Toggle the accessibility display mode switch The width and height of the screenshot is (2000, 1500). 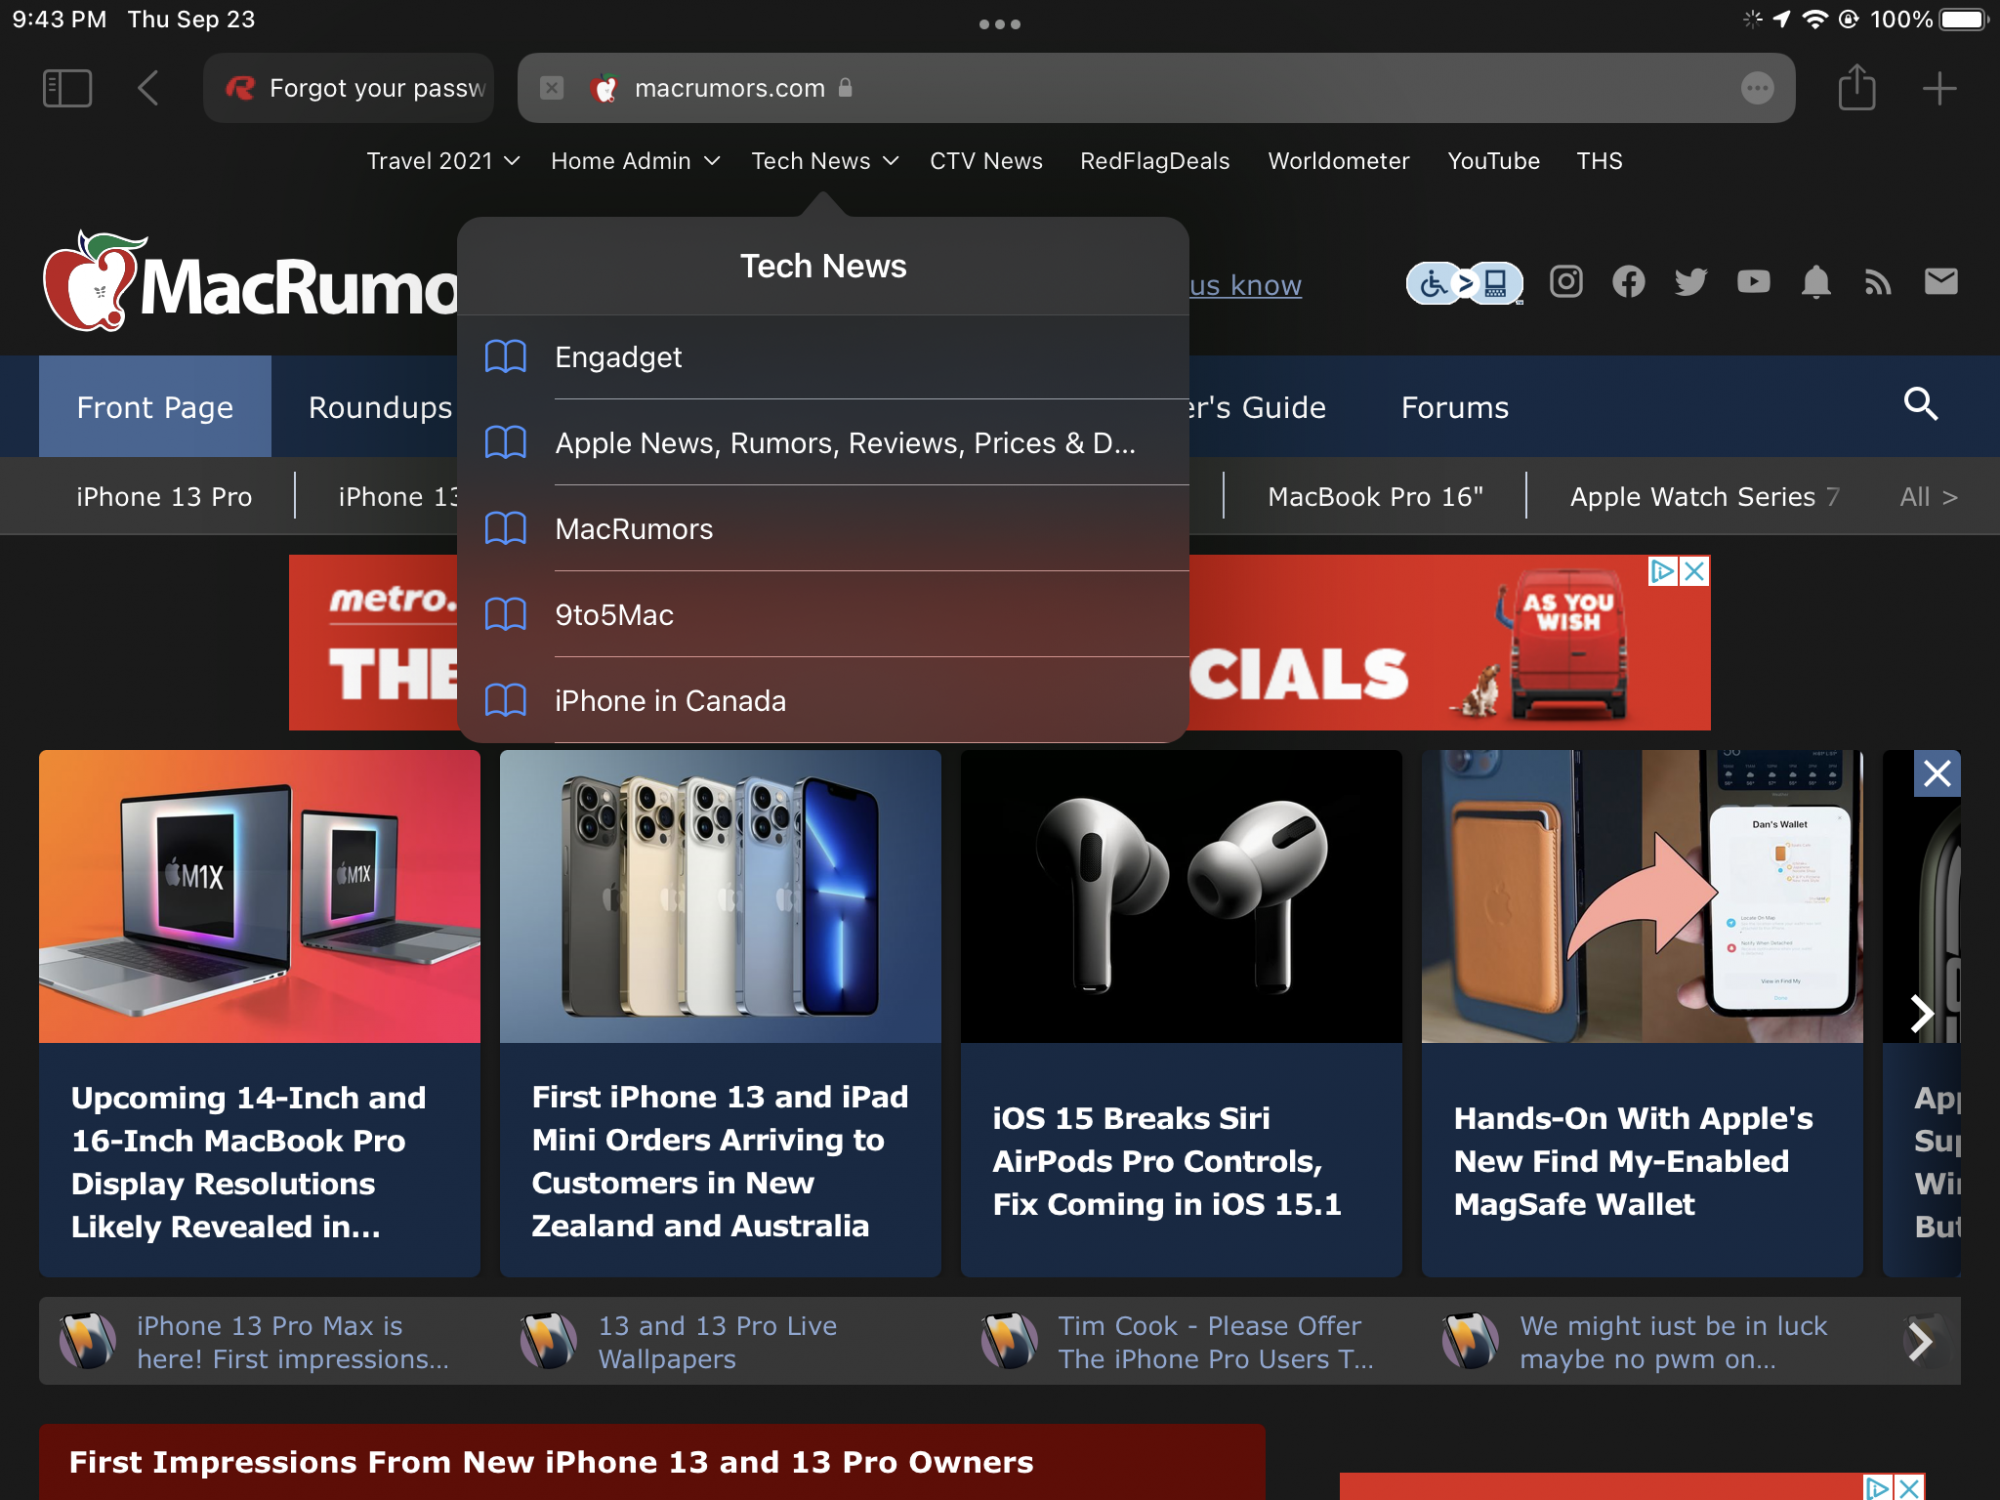tap(1464, 284)
